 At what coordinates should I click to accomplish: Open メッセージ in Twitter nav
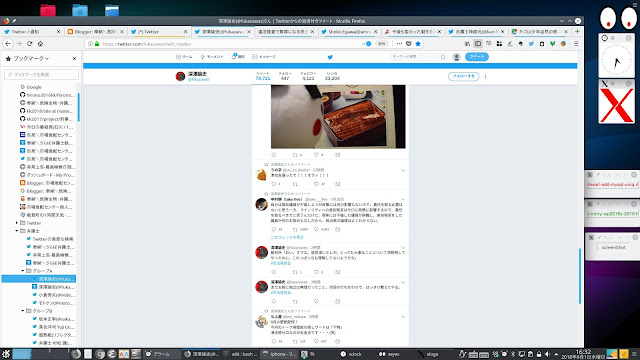[264, 57]
